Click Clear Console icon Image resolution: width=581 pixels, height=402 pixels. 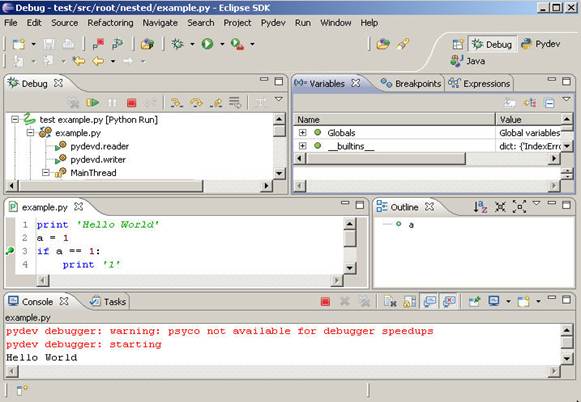(x=390, y=302)
